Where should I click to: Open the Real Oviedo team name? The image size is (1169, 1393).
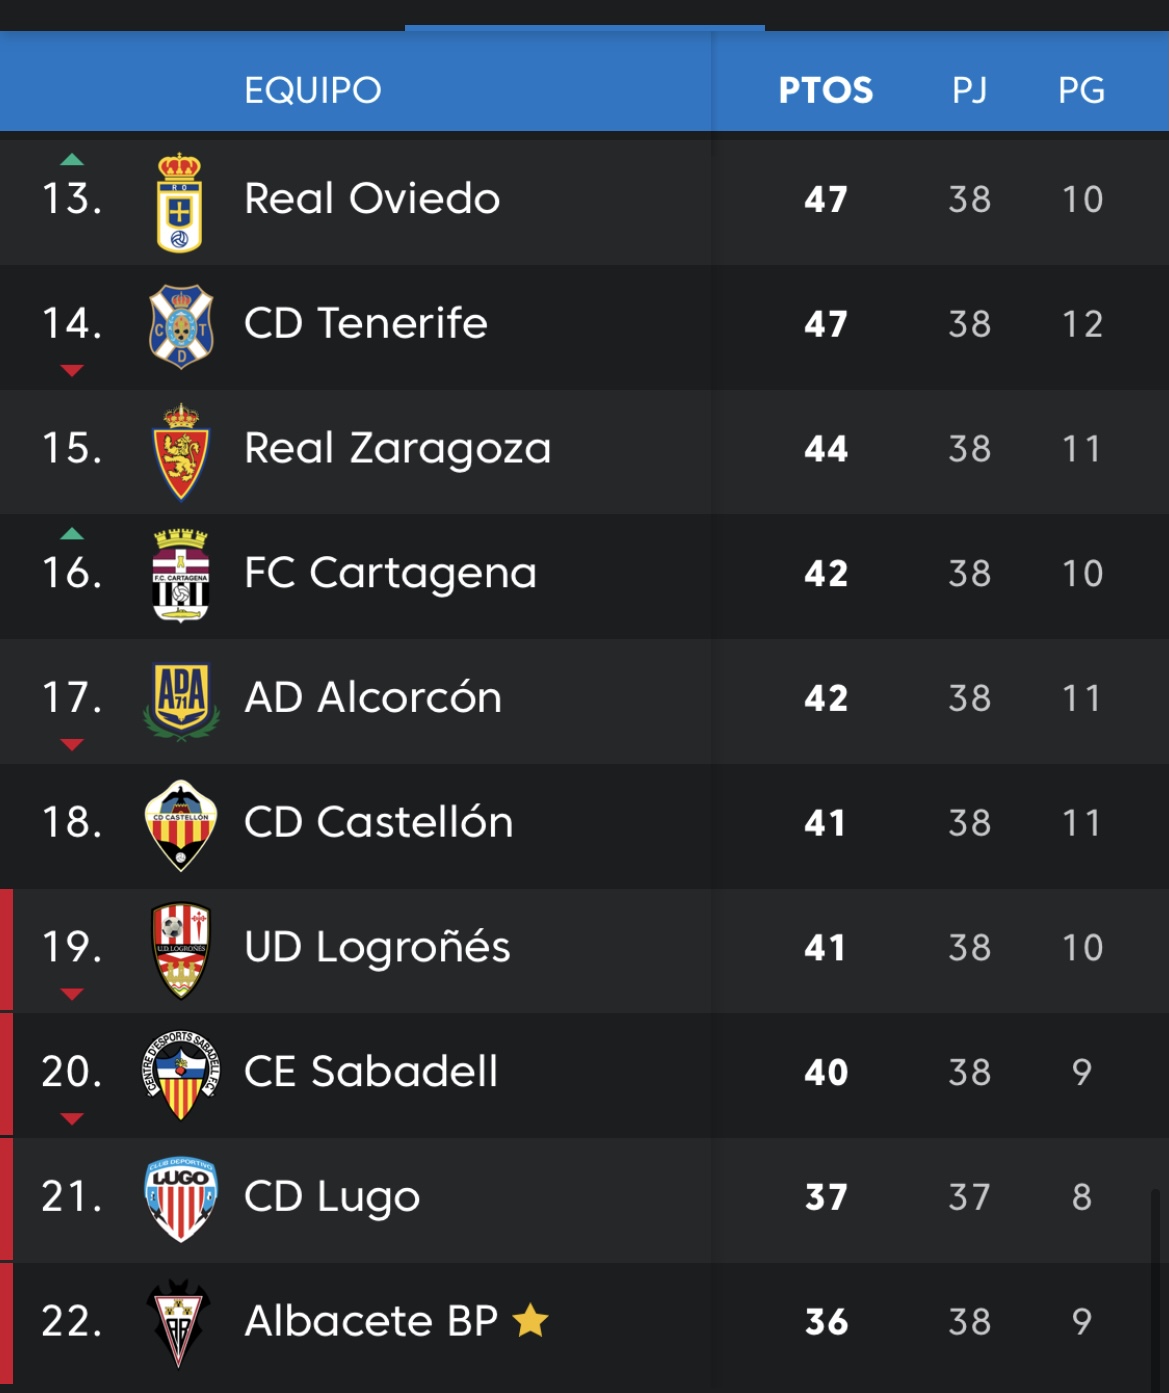click(372, 198)
